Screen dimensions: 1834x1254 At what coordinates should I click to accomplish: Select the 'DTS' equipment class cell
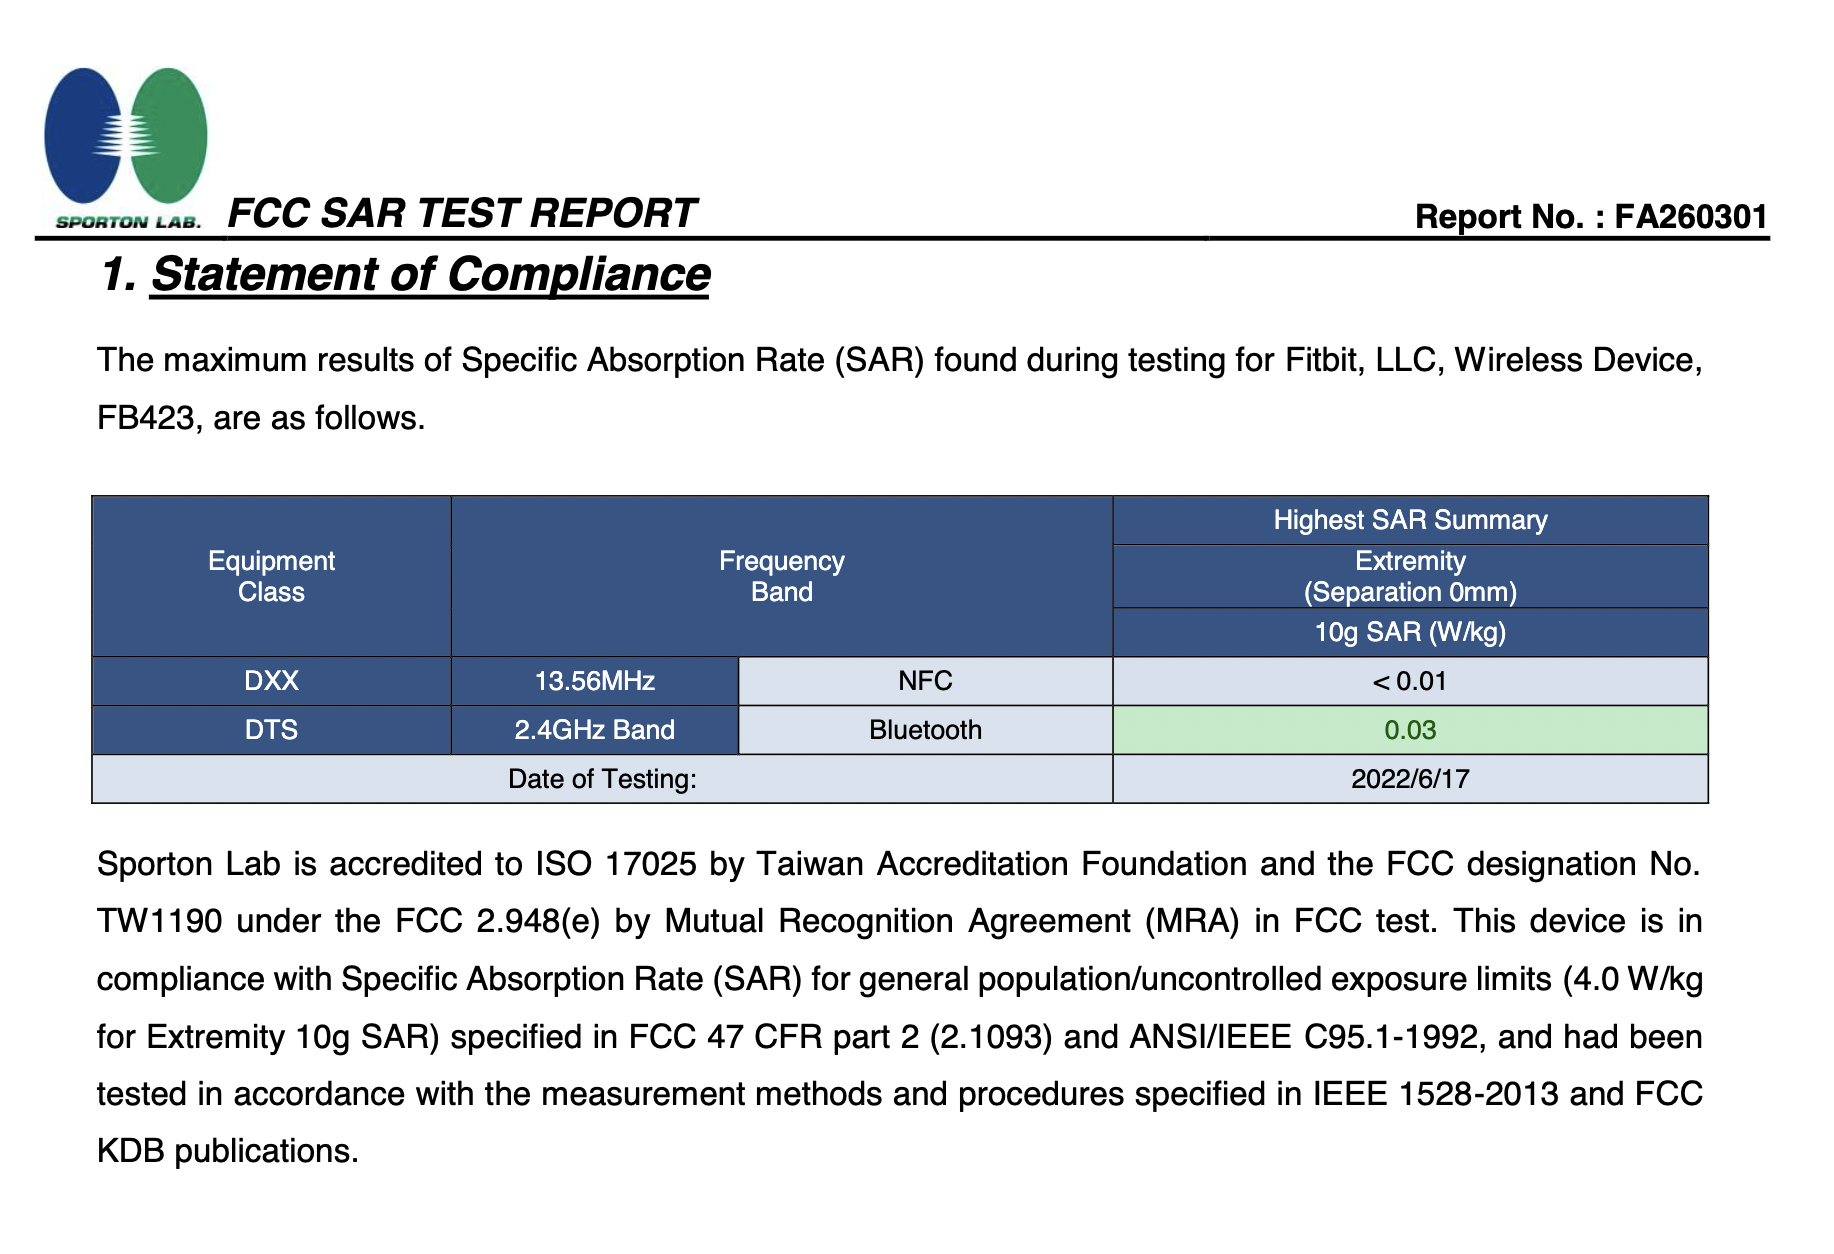[271, 730]
